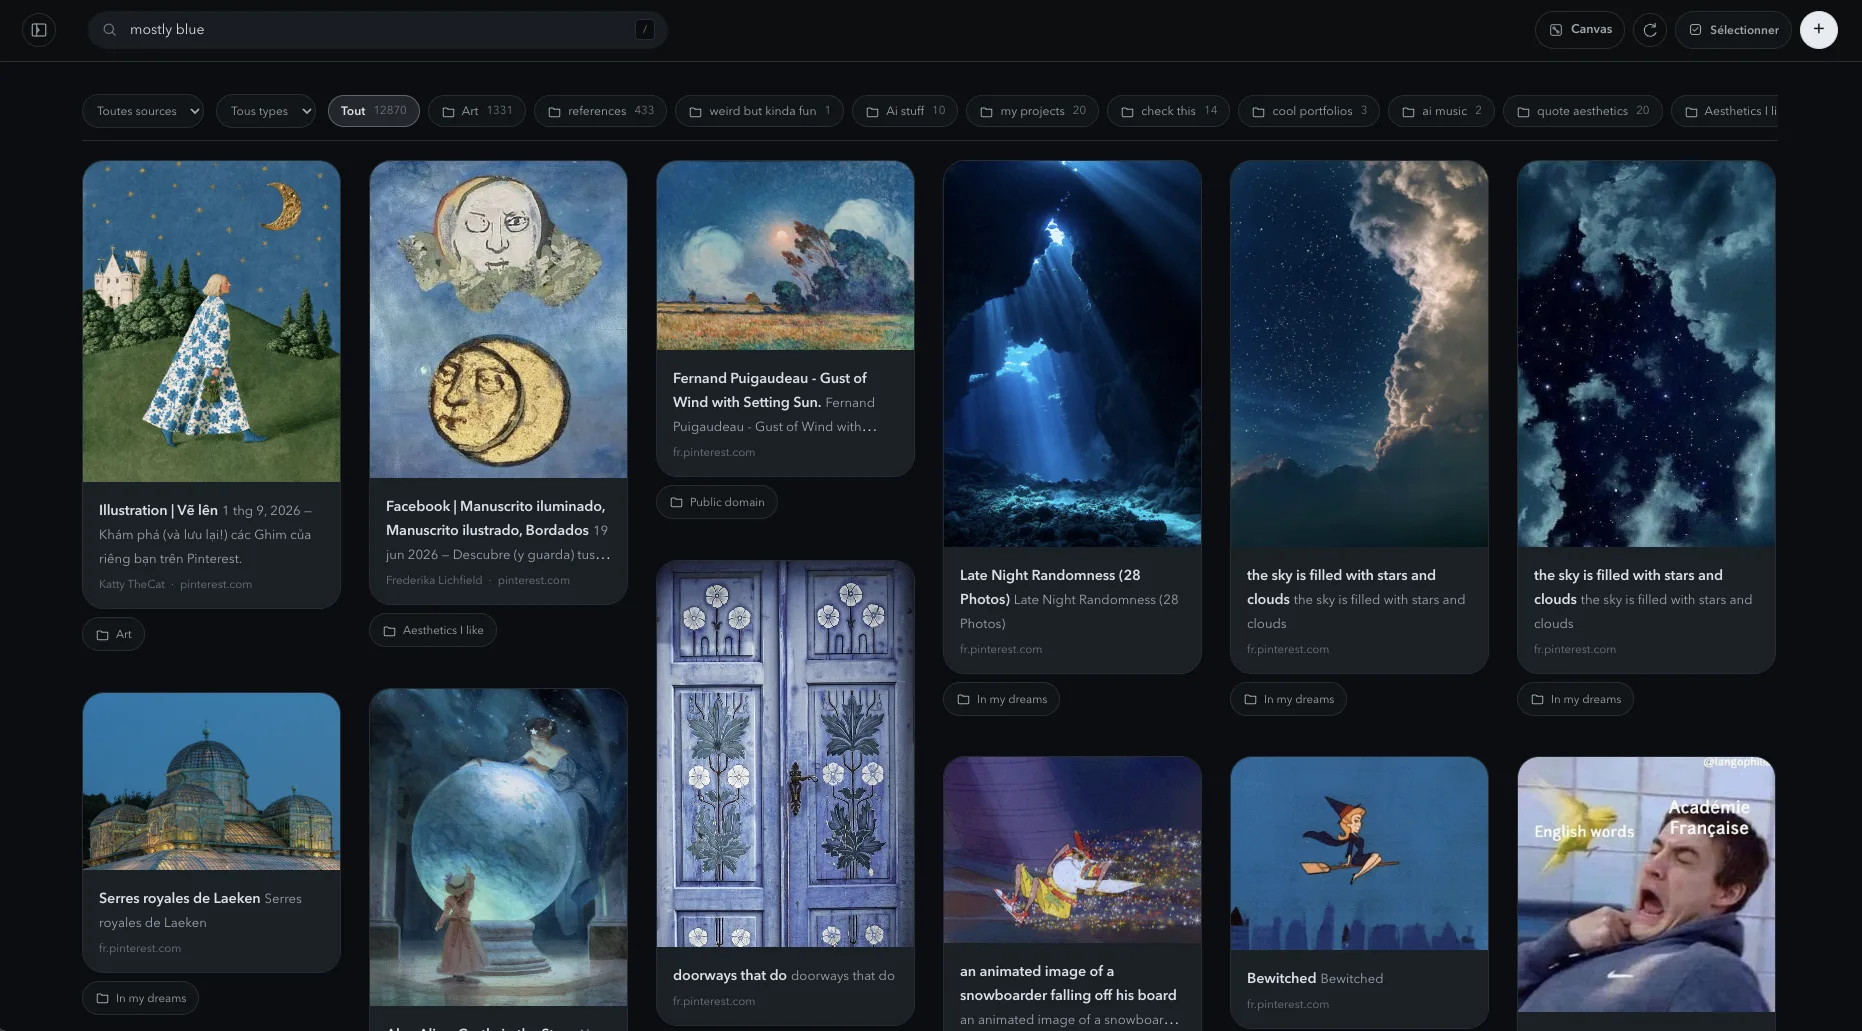The image size is (1862, 1031).
Task: Click the Art folder tag under Illustration
Action: (x=113, y=634)
